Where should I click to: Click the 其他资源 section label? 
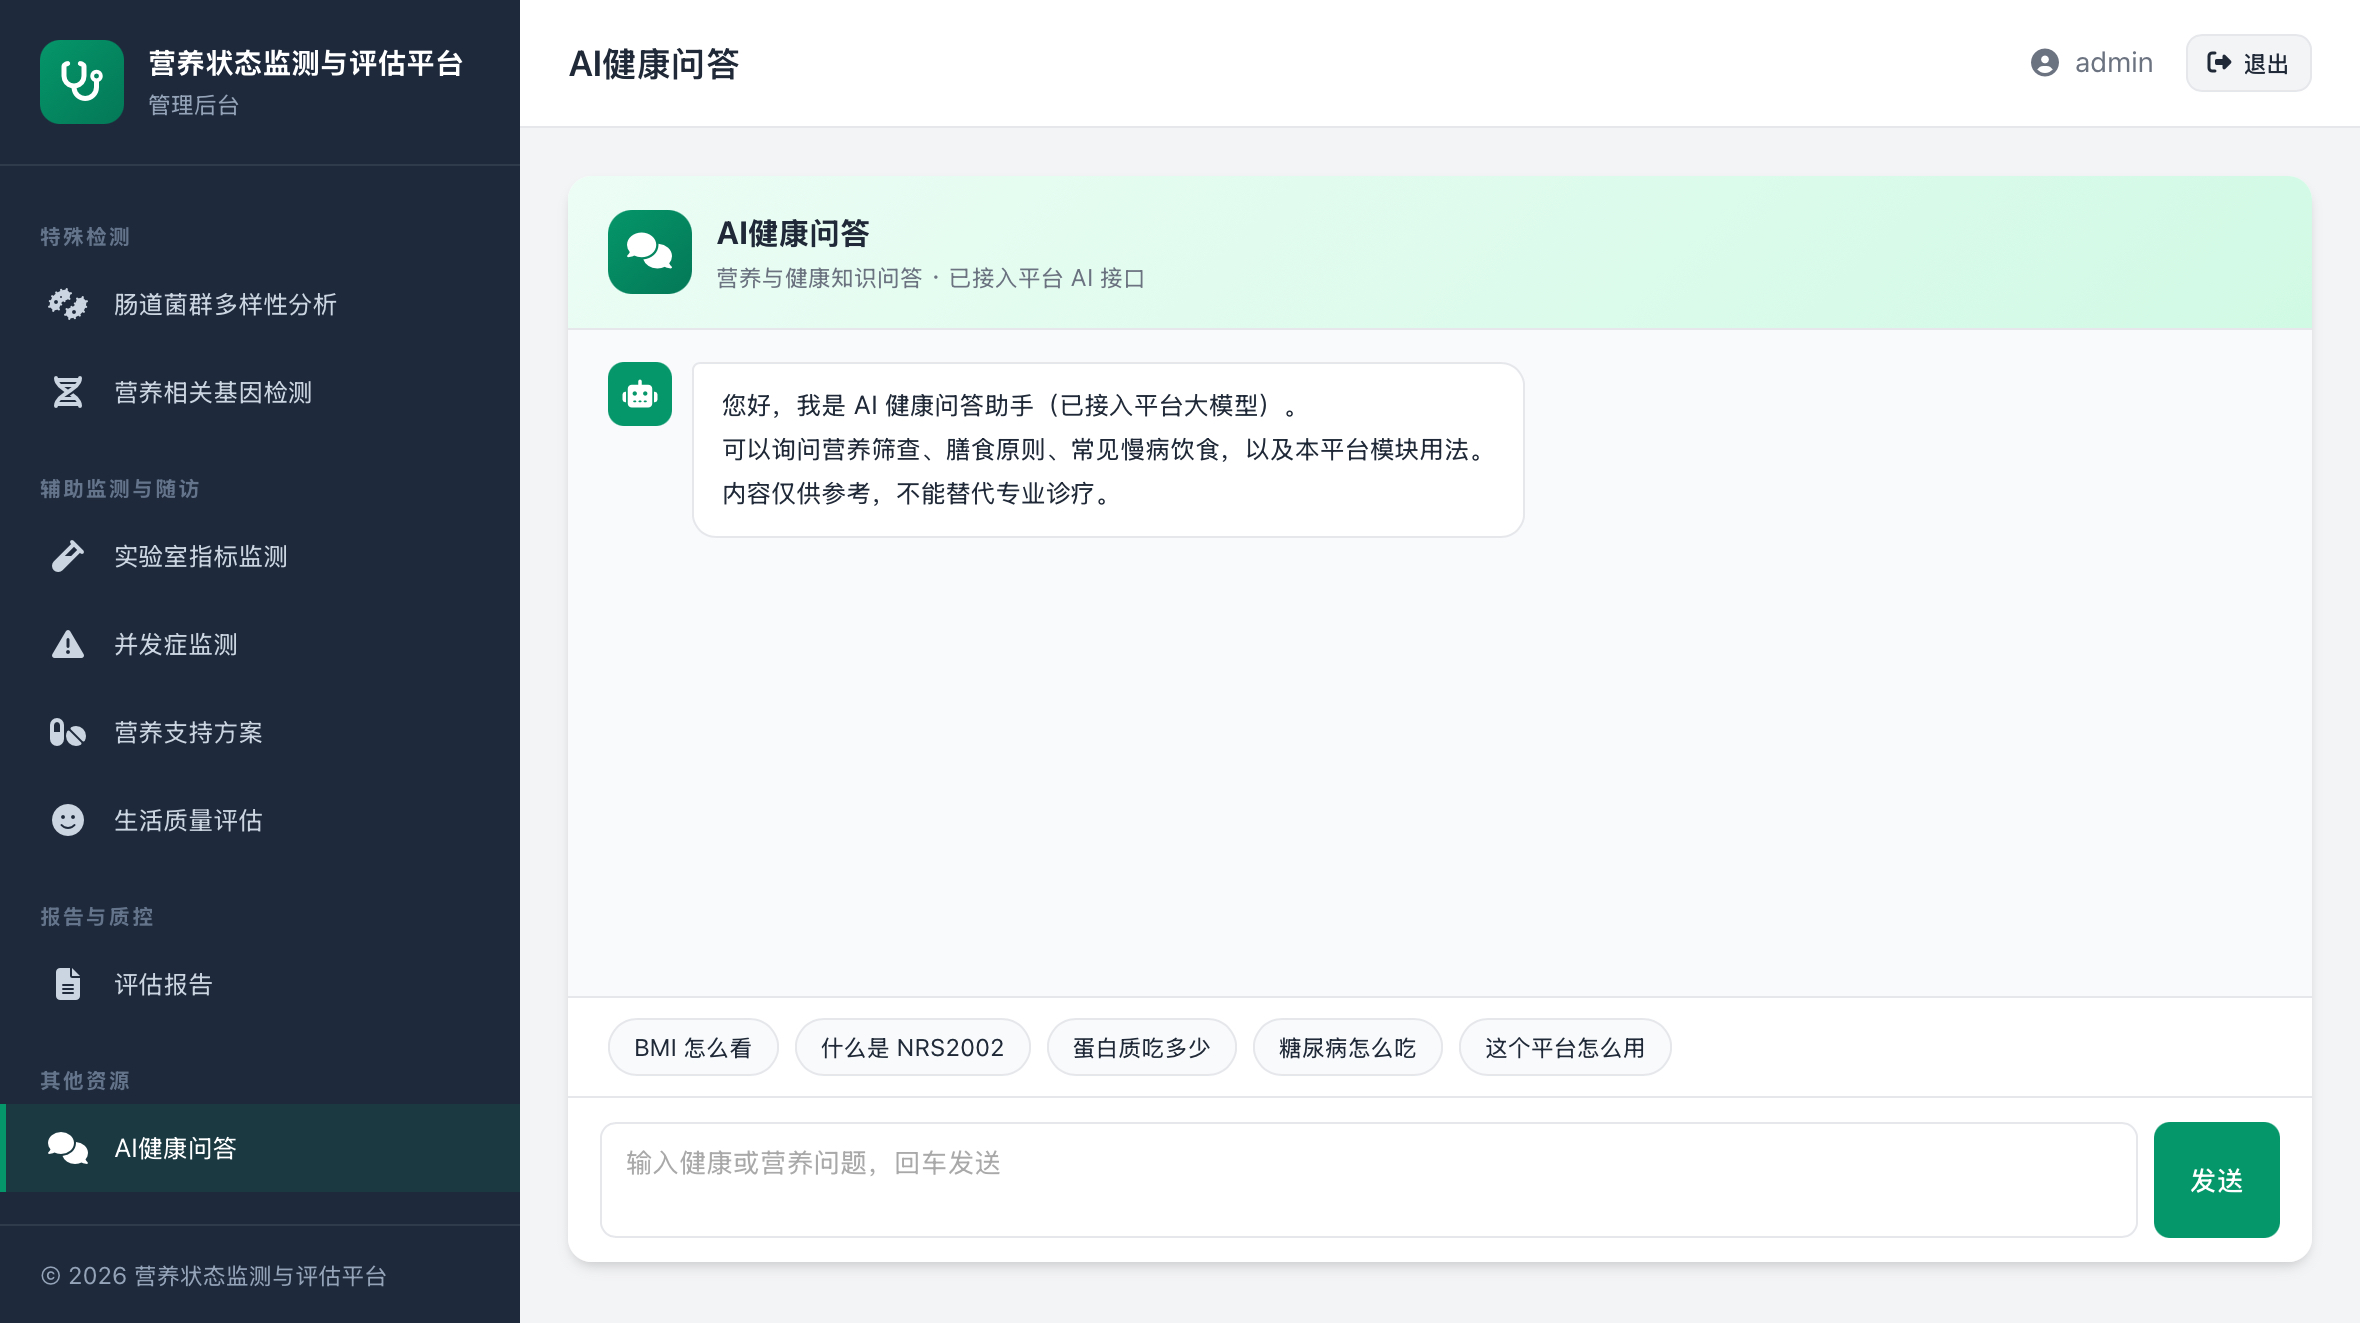[x=85, y=1081]
